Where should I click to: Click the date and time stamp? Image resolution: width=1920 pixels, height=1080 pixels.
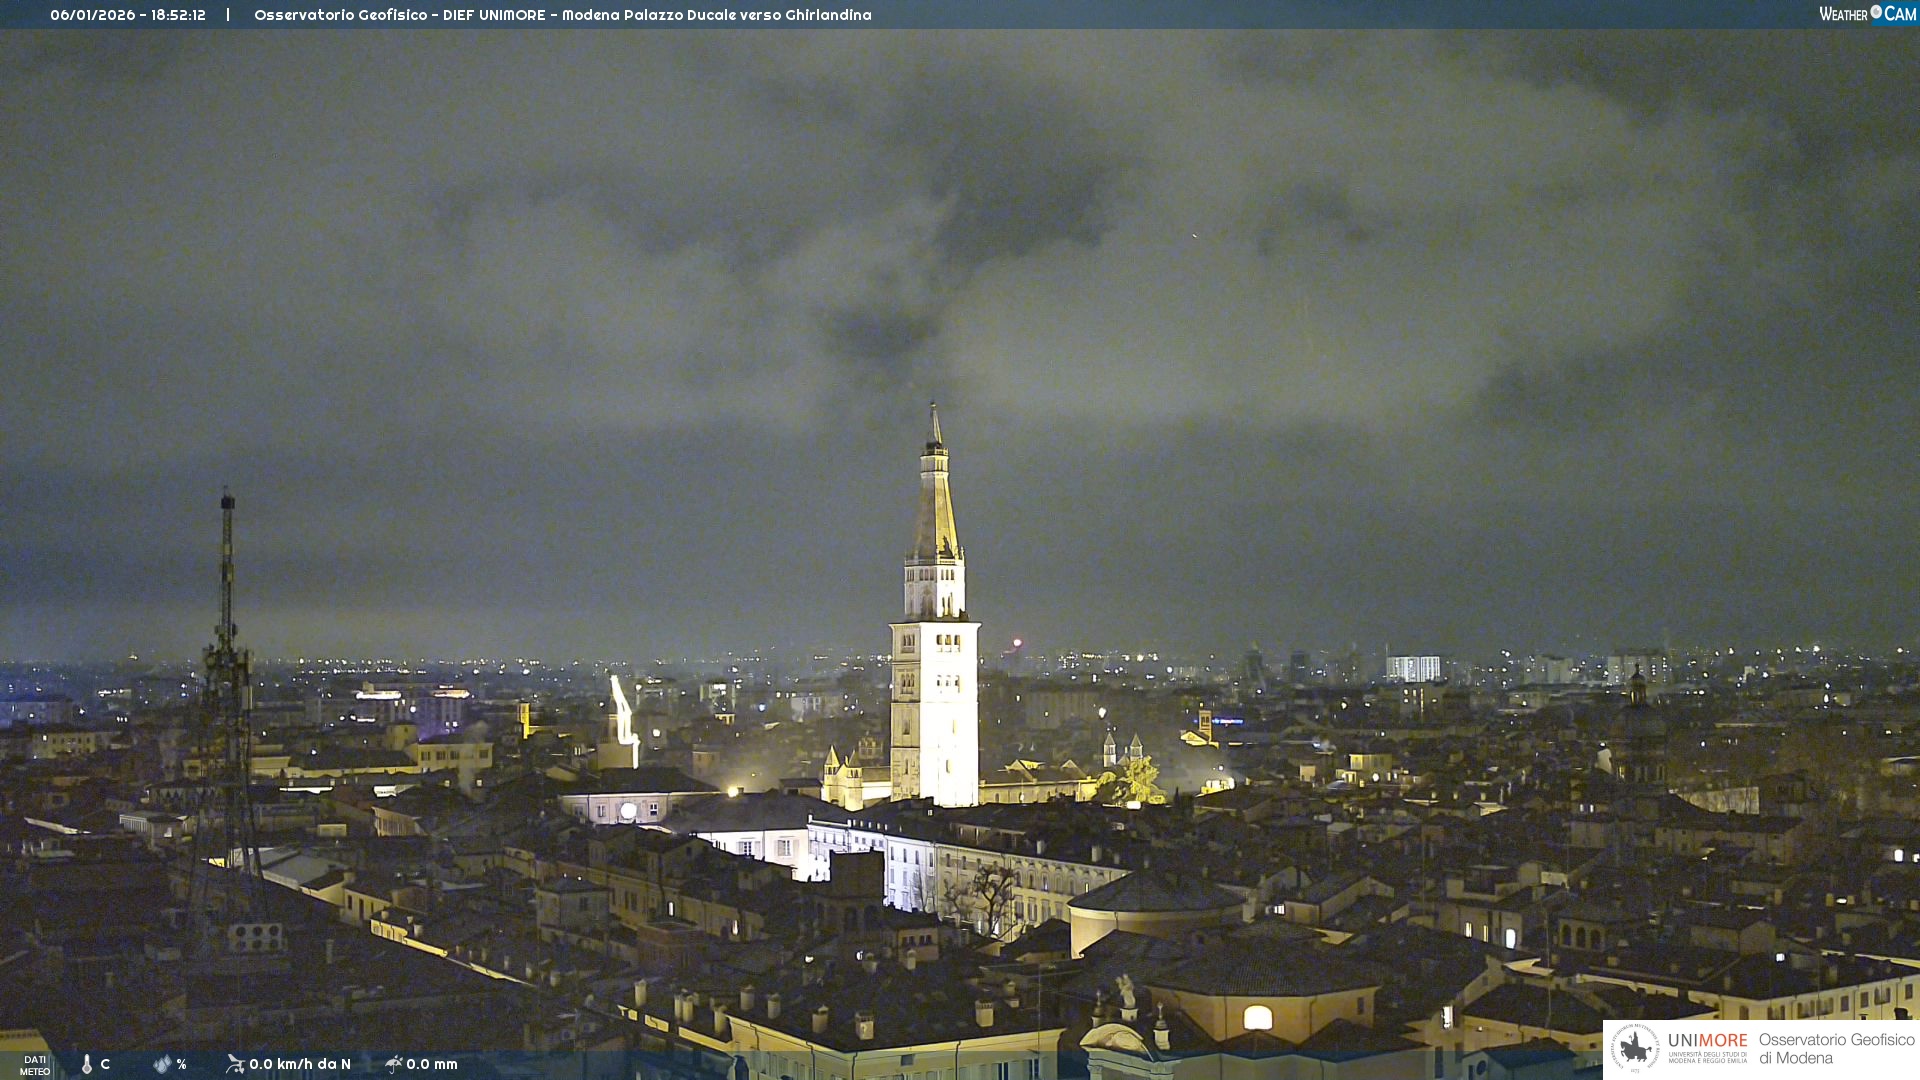tap(128, 15)
